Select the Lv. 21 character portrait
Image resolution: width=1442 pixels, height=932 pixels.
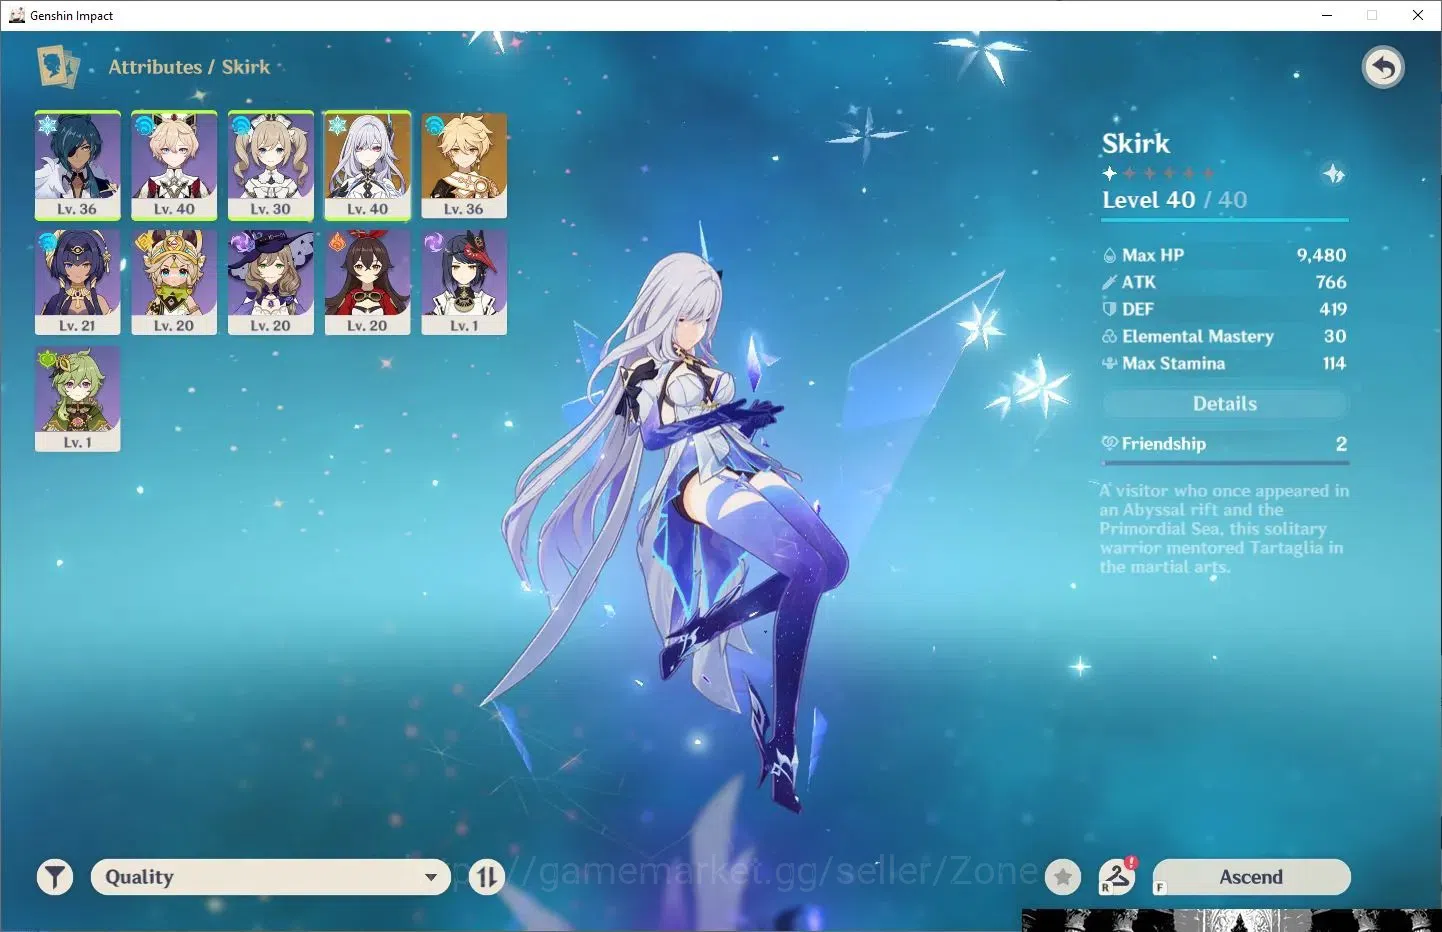tap(78, 282)
